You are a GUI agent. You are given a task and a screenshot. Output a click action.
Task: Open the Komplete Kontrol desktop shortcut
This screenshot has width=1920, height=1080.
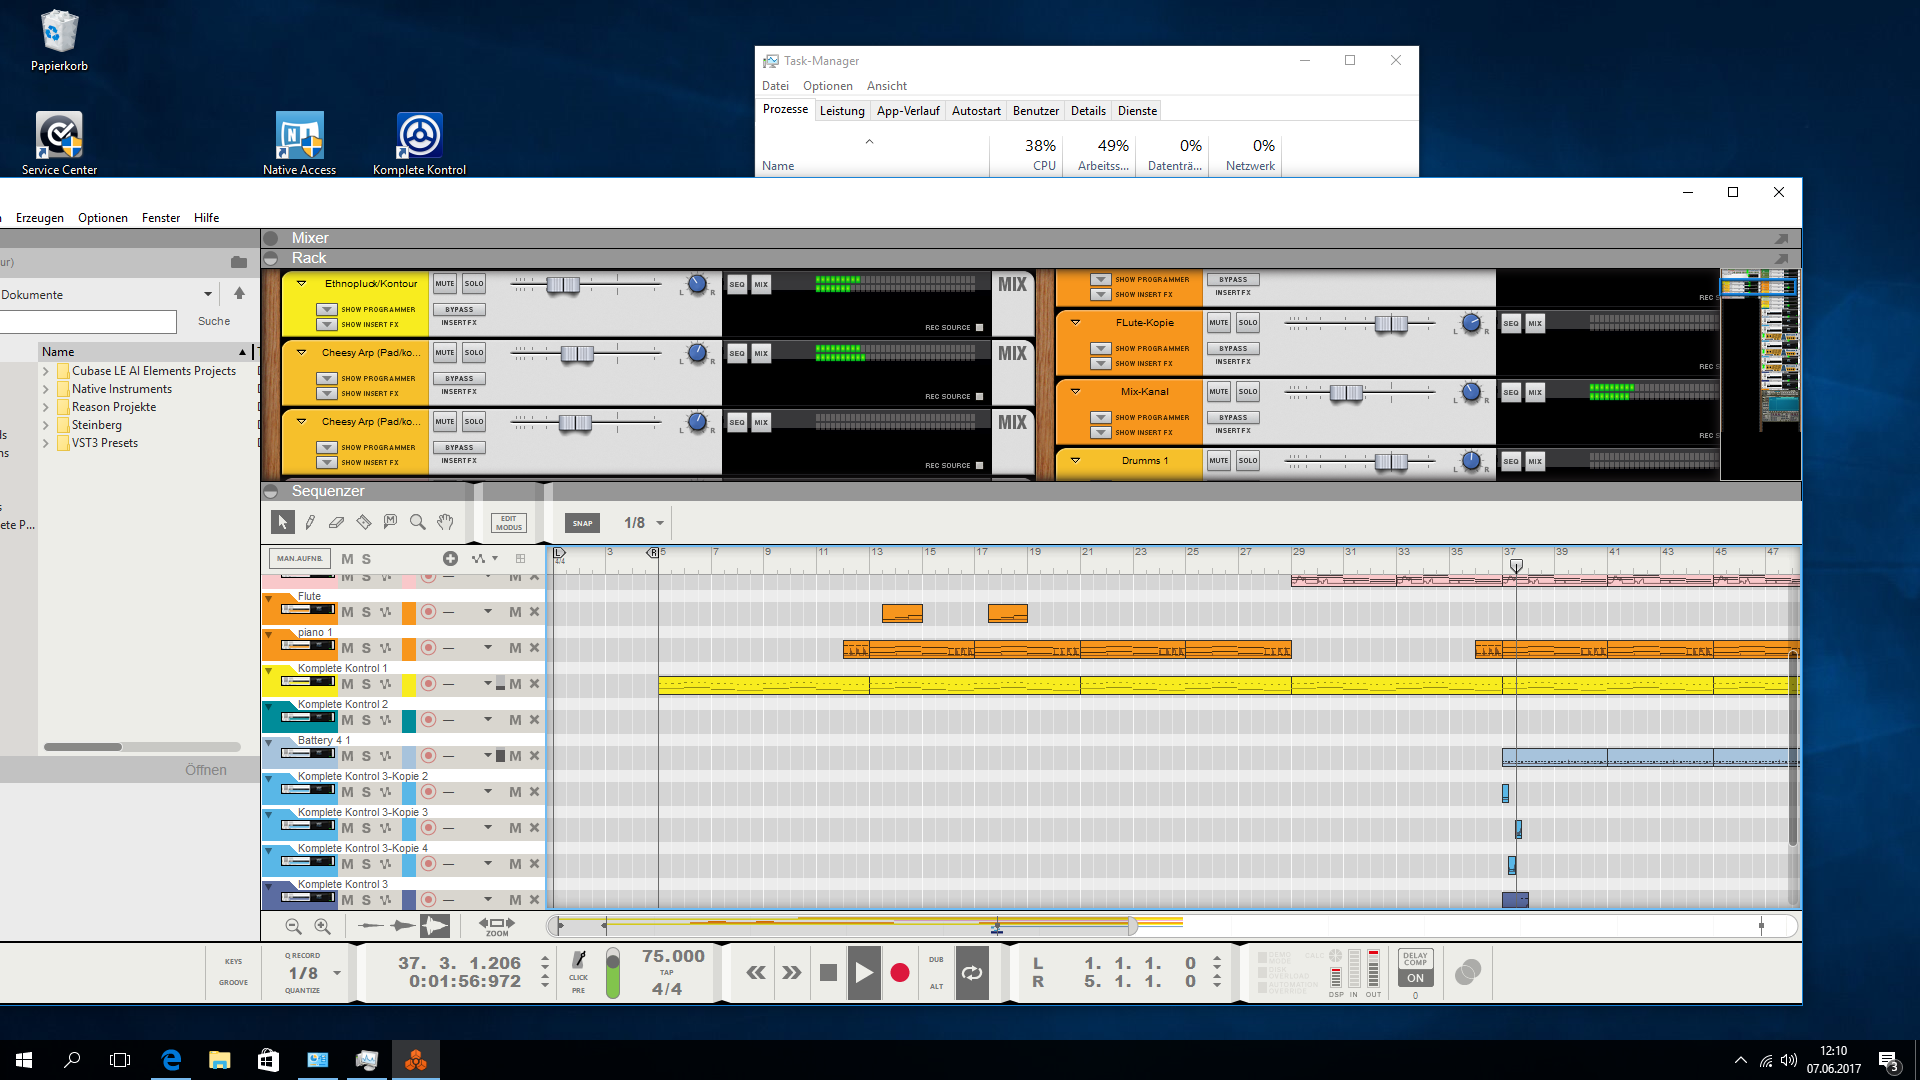(420, 143)
